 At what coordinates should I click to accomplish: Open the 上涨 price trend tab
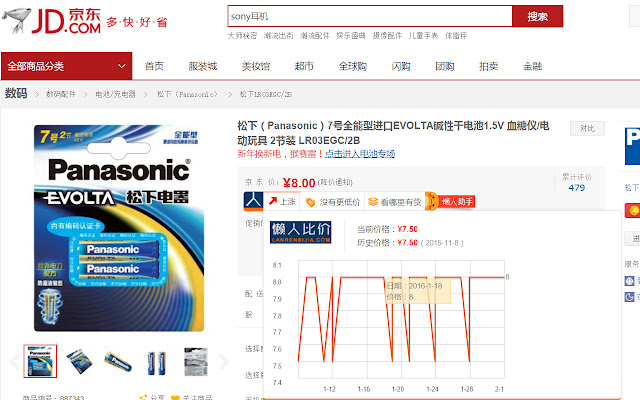(x=282, y=202)
